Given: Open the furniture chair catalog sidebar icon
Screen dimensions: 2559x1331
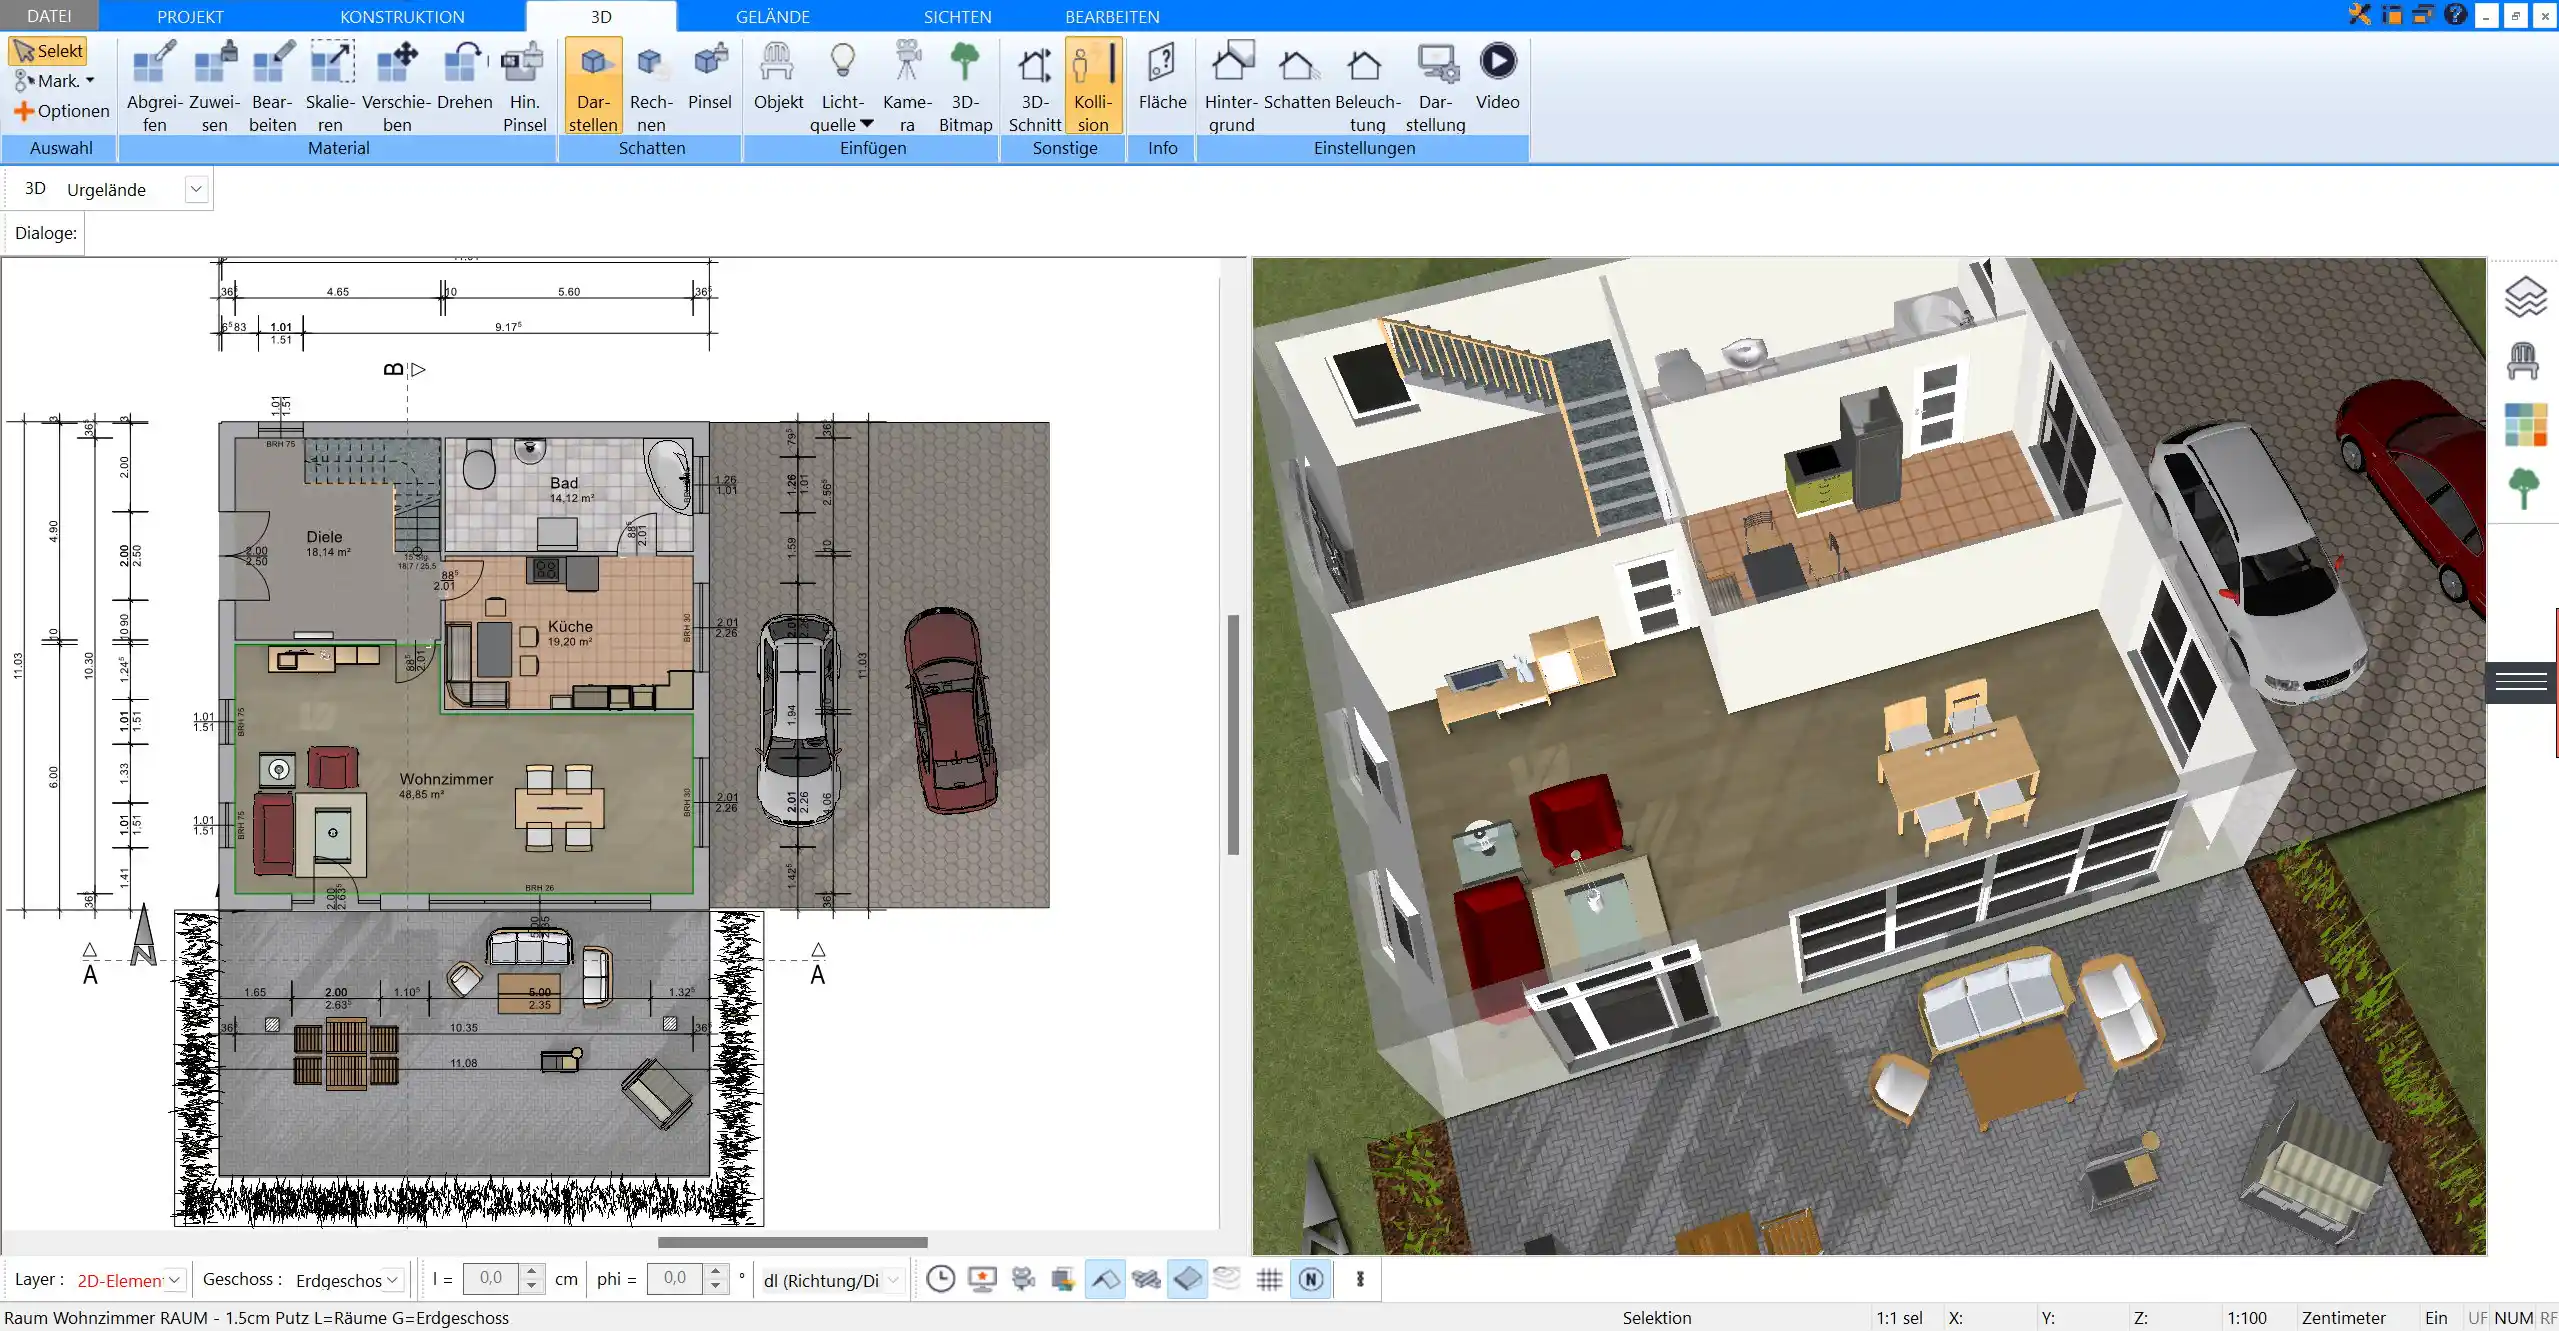Looking at the screenshot, I should click(x=2523, y=361).
